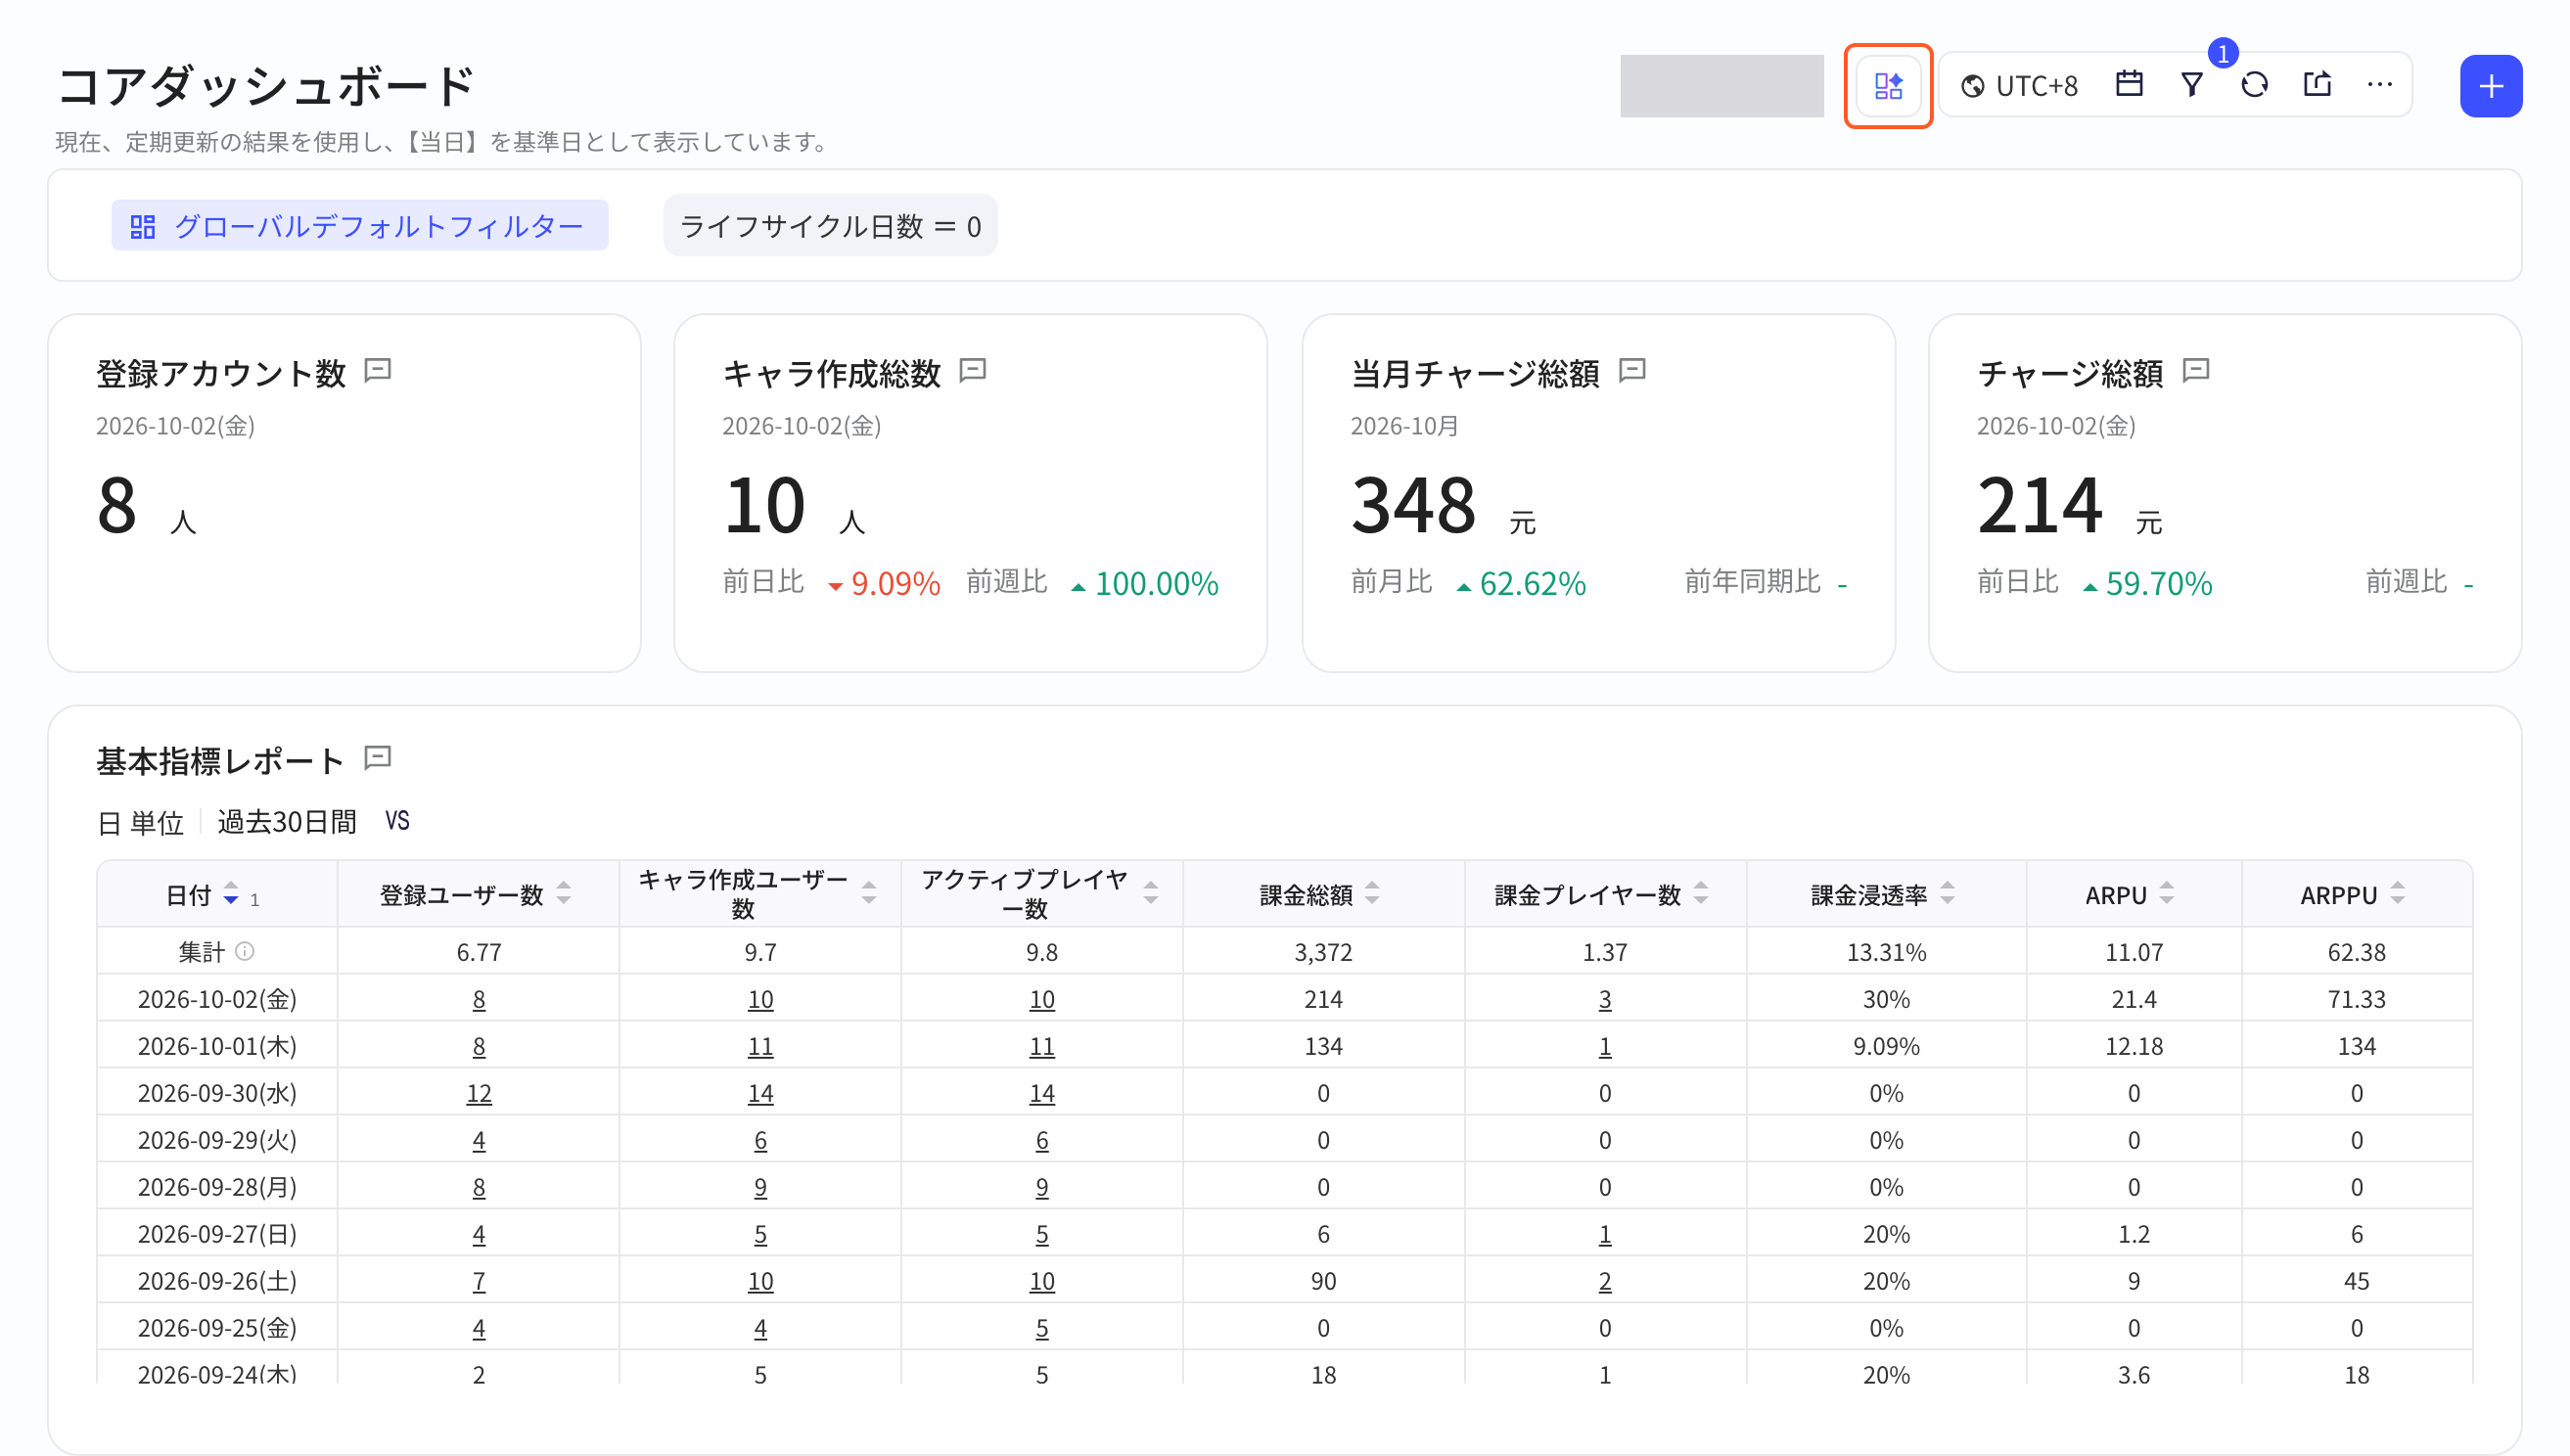Open active players 6 on 2026-09-29
The image size is (2570, 1456).
click(1041, 1140)
